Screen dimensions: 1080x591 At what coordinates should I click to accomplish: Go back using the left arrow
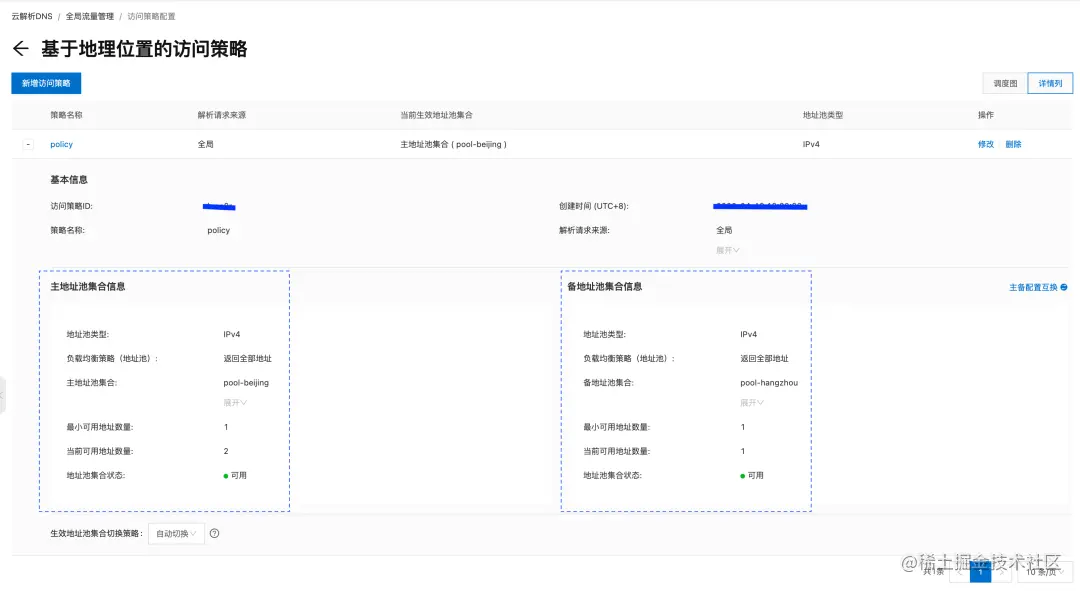tap(21, 49)
